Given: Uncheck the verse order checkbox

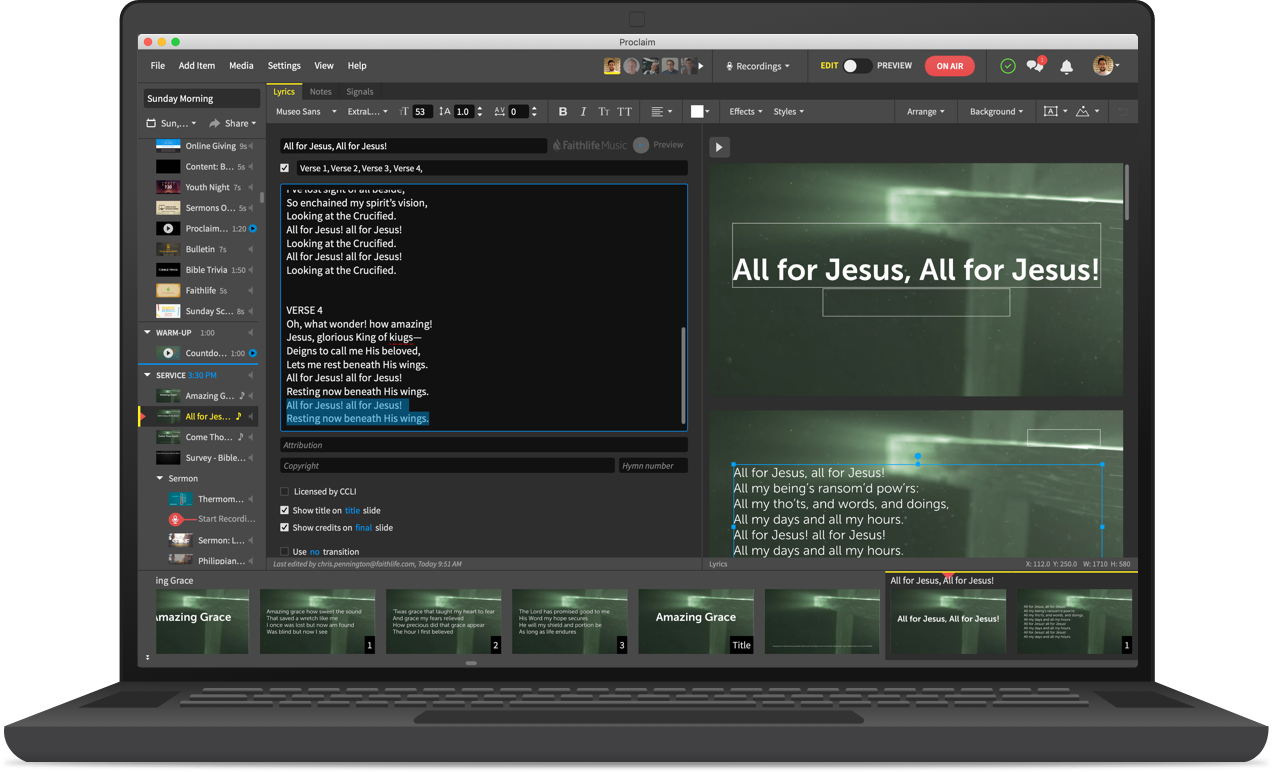Looking at the screenshot, I should 285,168.
